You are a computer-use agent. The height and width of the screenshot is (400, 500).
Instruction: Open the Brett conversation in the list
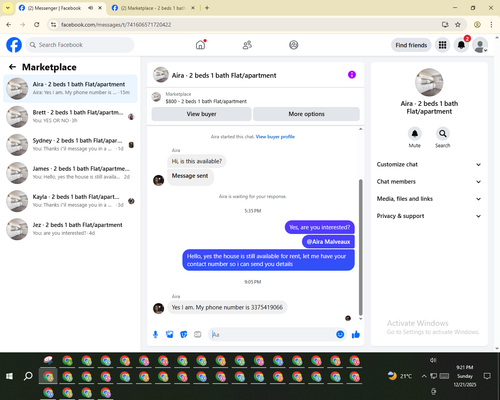(70, 117)
